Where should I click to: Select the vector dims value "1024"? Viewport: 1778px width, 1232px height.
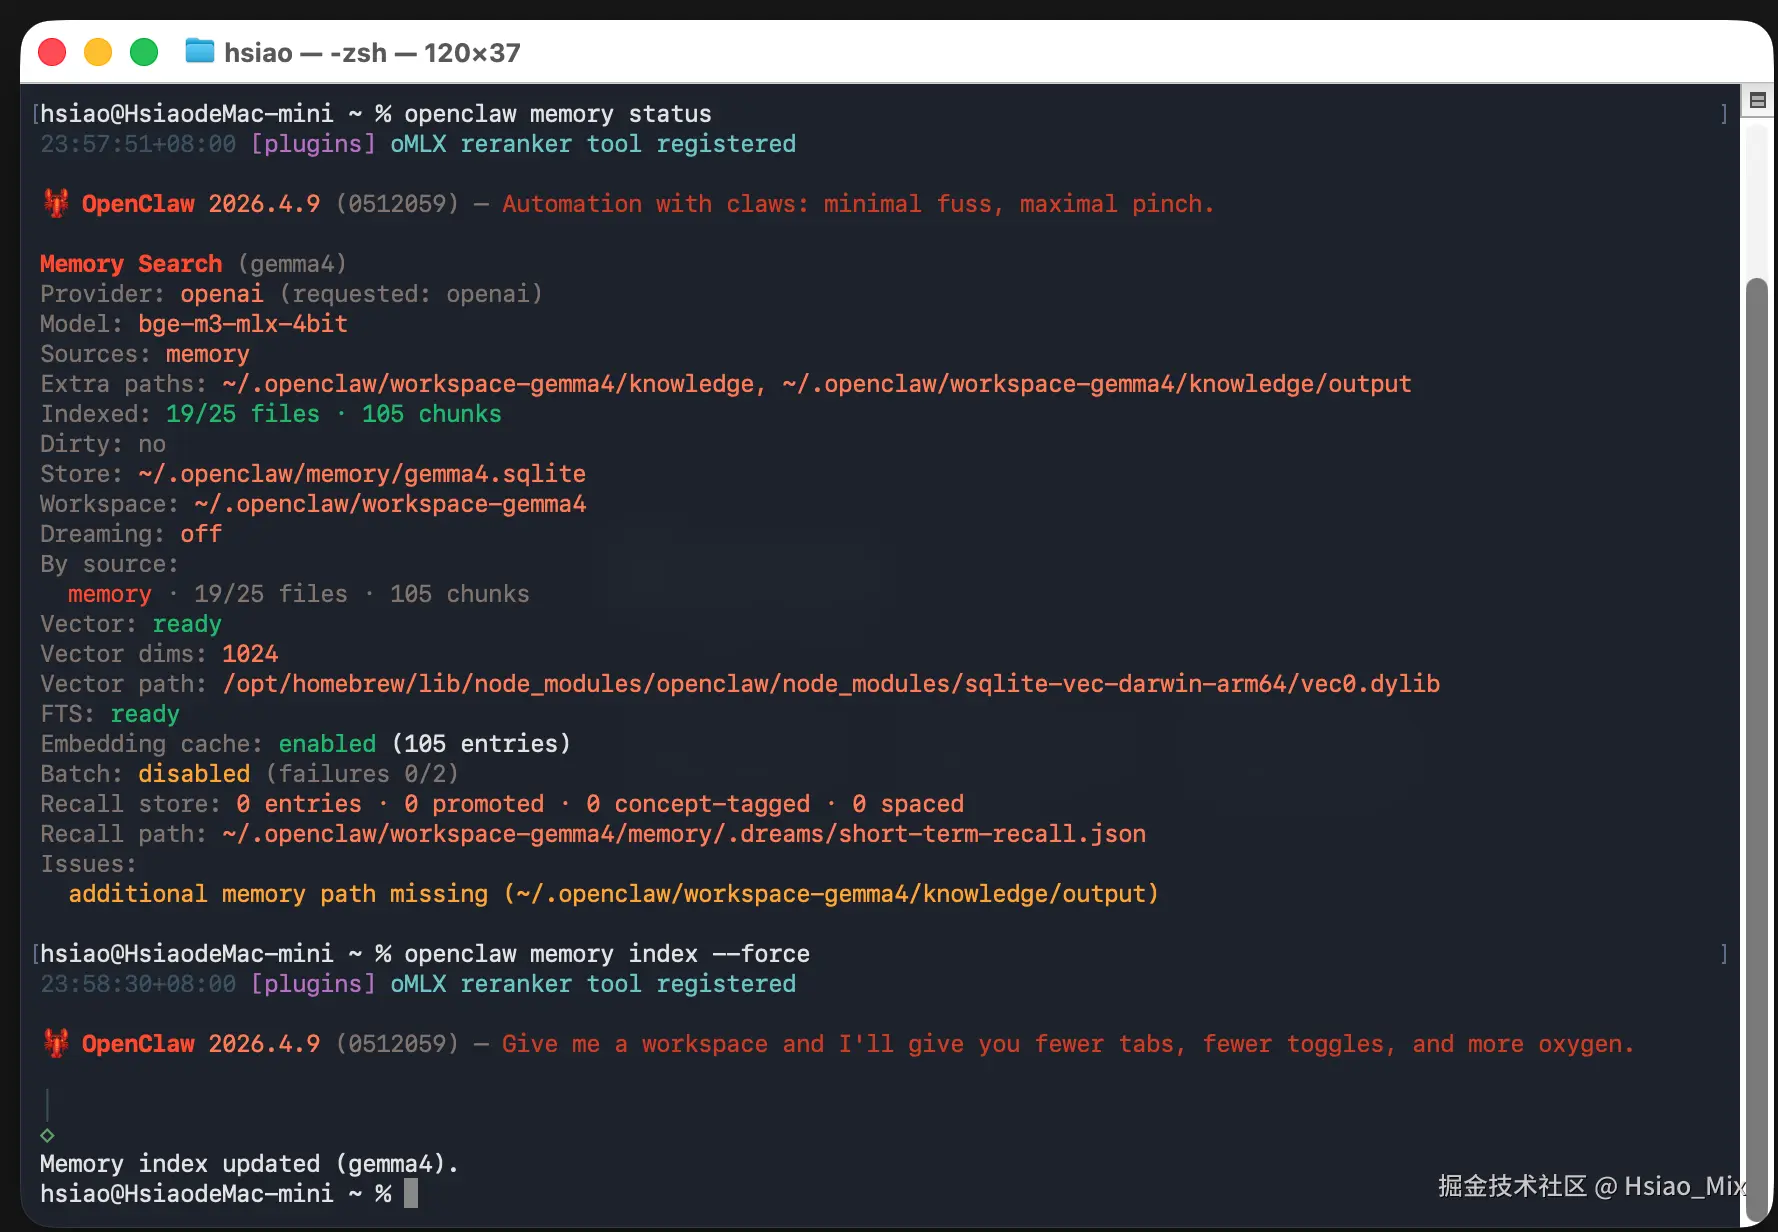point(250,654)
